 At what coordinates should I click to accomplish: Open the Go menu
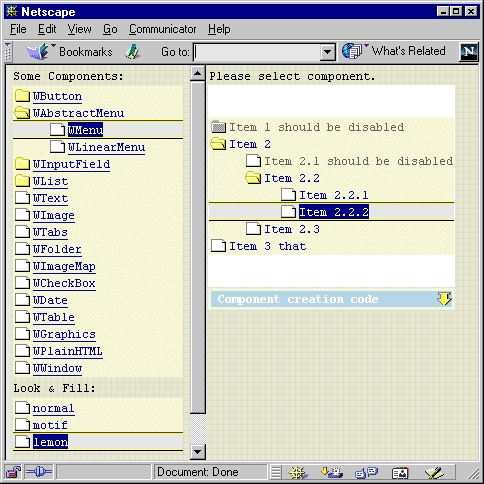pyautogui.click(x=110, y=29)
